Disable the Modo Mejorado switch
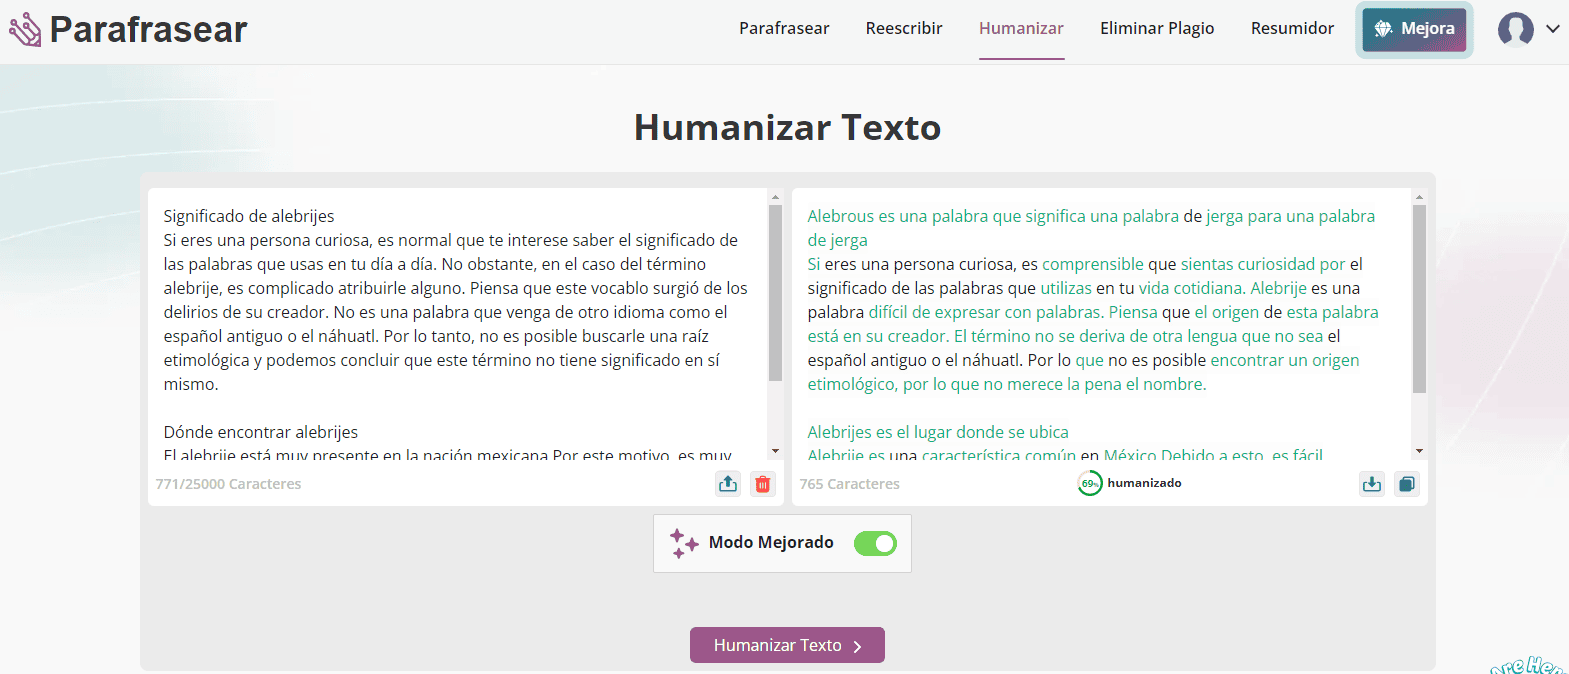This screenshot has width=1569, height=674. (875, 543)
